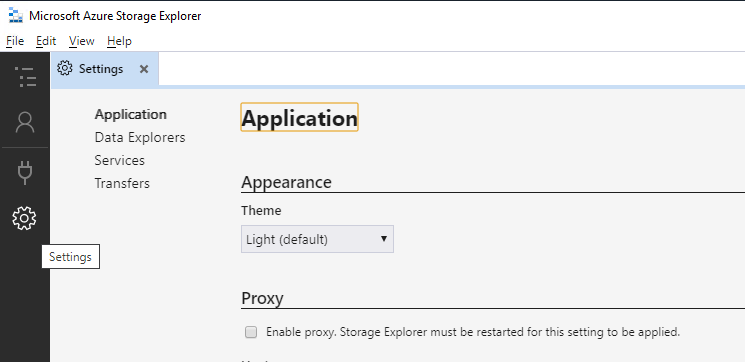Select the Services settings category
The image size is (745, 362).
(119, 160)
